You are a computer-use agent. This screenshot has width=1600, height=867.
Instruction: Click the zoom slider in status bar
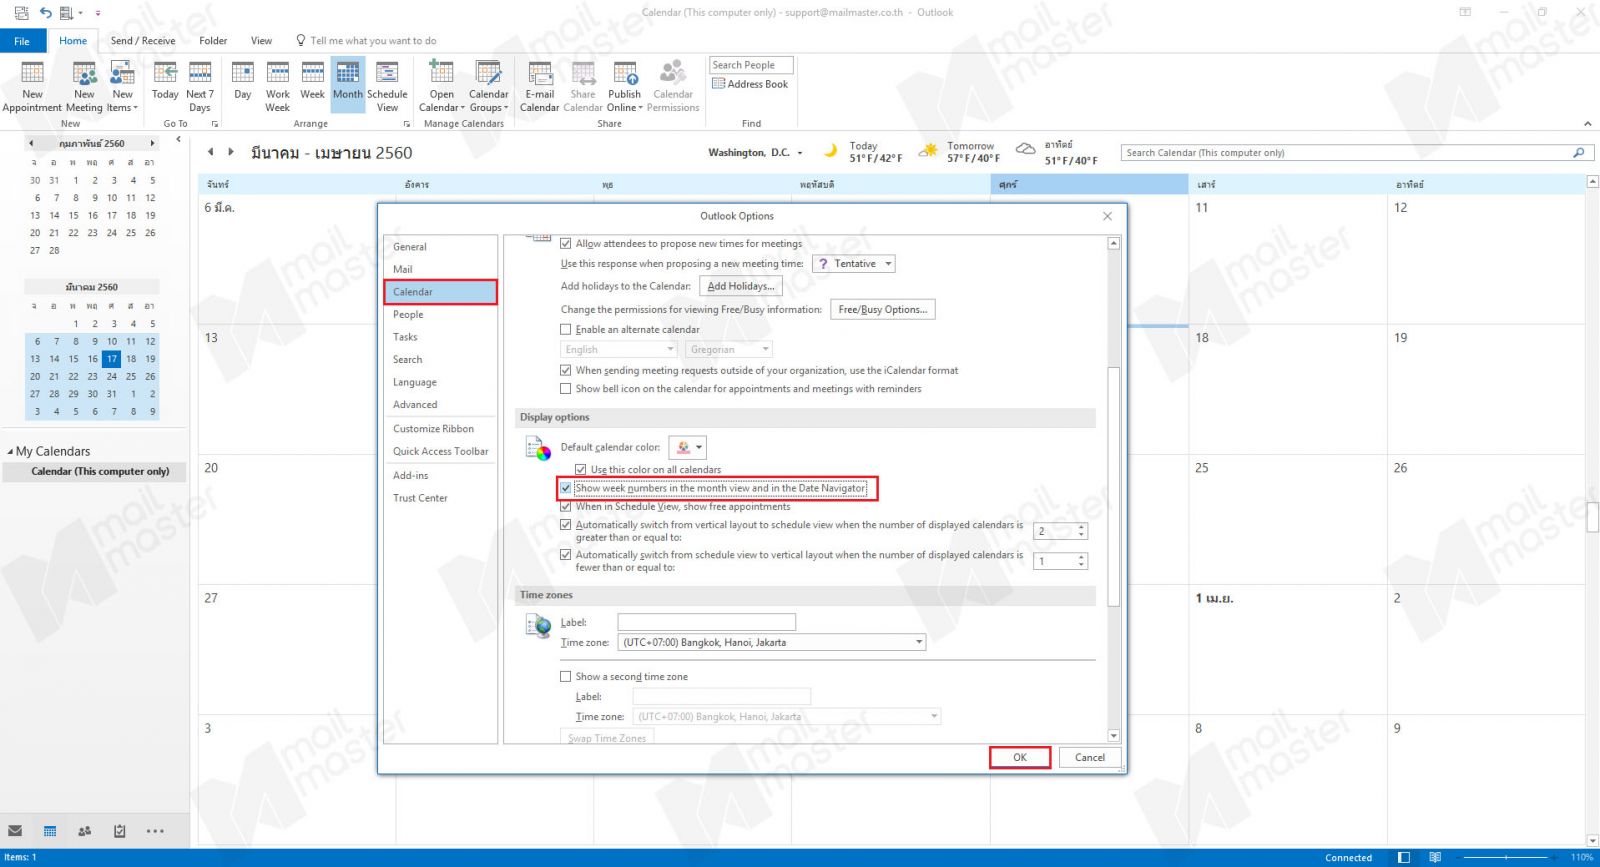click(1507, 857)
